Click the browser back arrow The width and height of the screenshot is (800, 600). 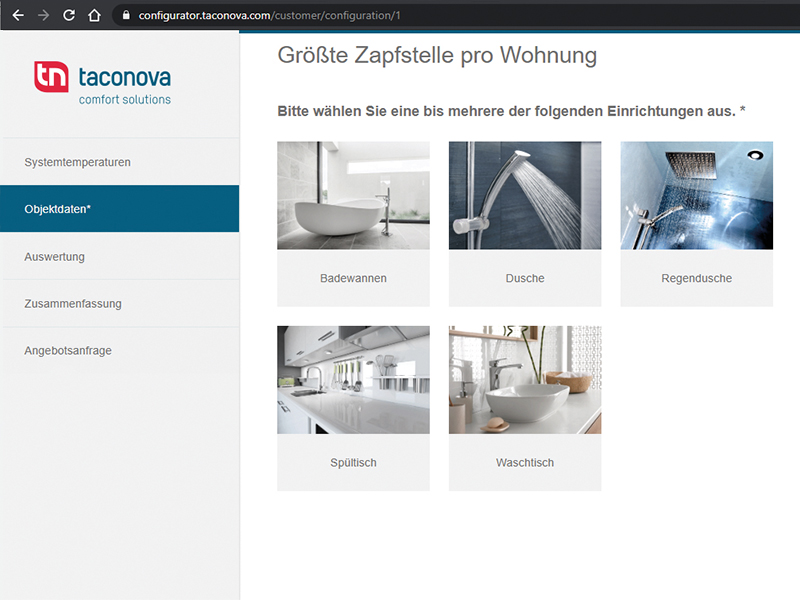[16, 15]
